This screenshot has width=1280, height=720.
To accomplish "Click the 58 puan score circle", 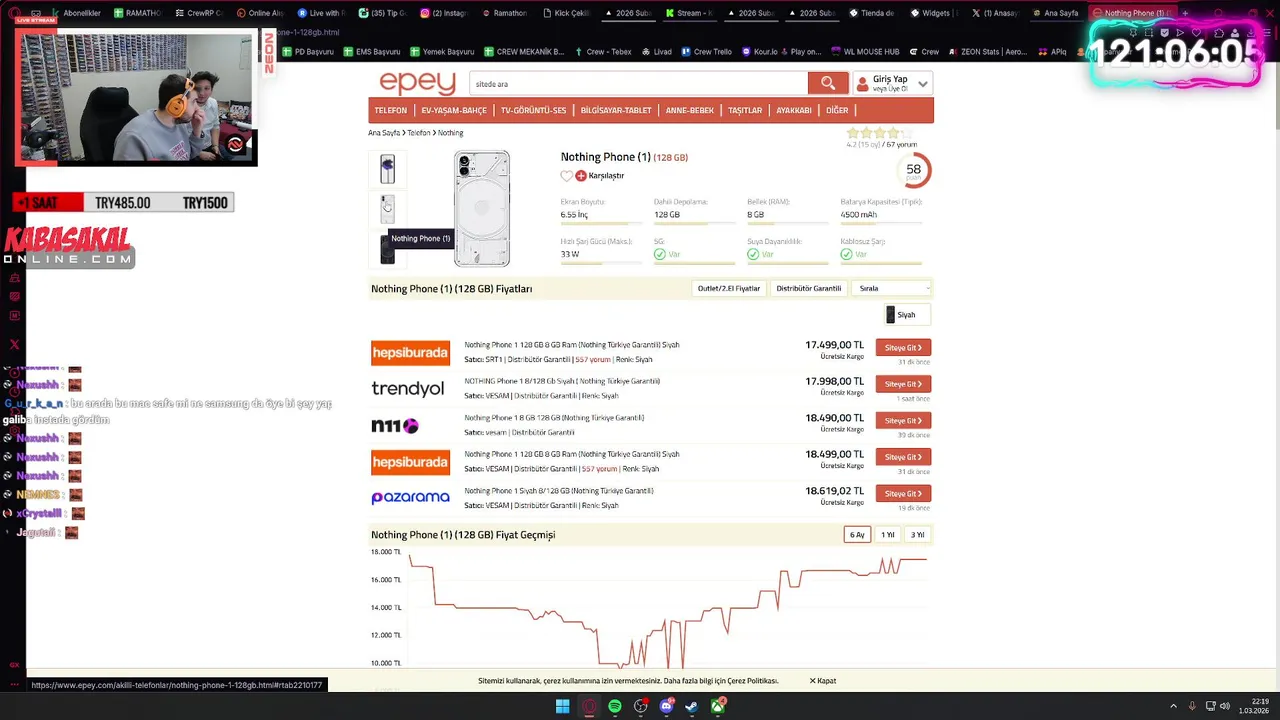I will tap(913, 170).
